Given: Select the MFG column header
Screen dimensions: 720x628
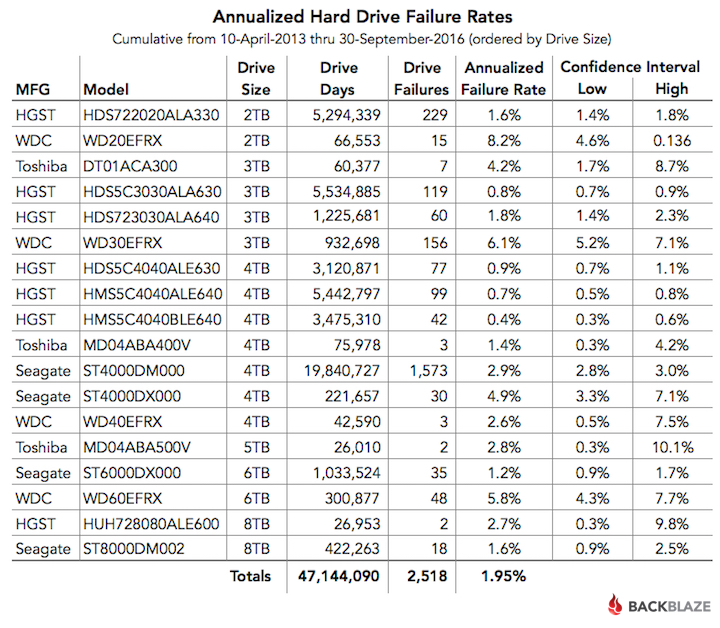Looking at the screenshot, I should (33, 89).
